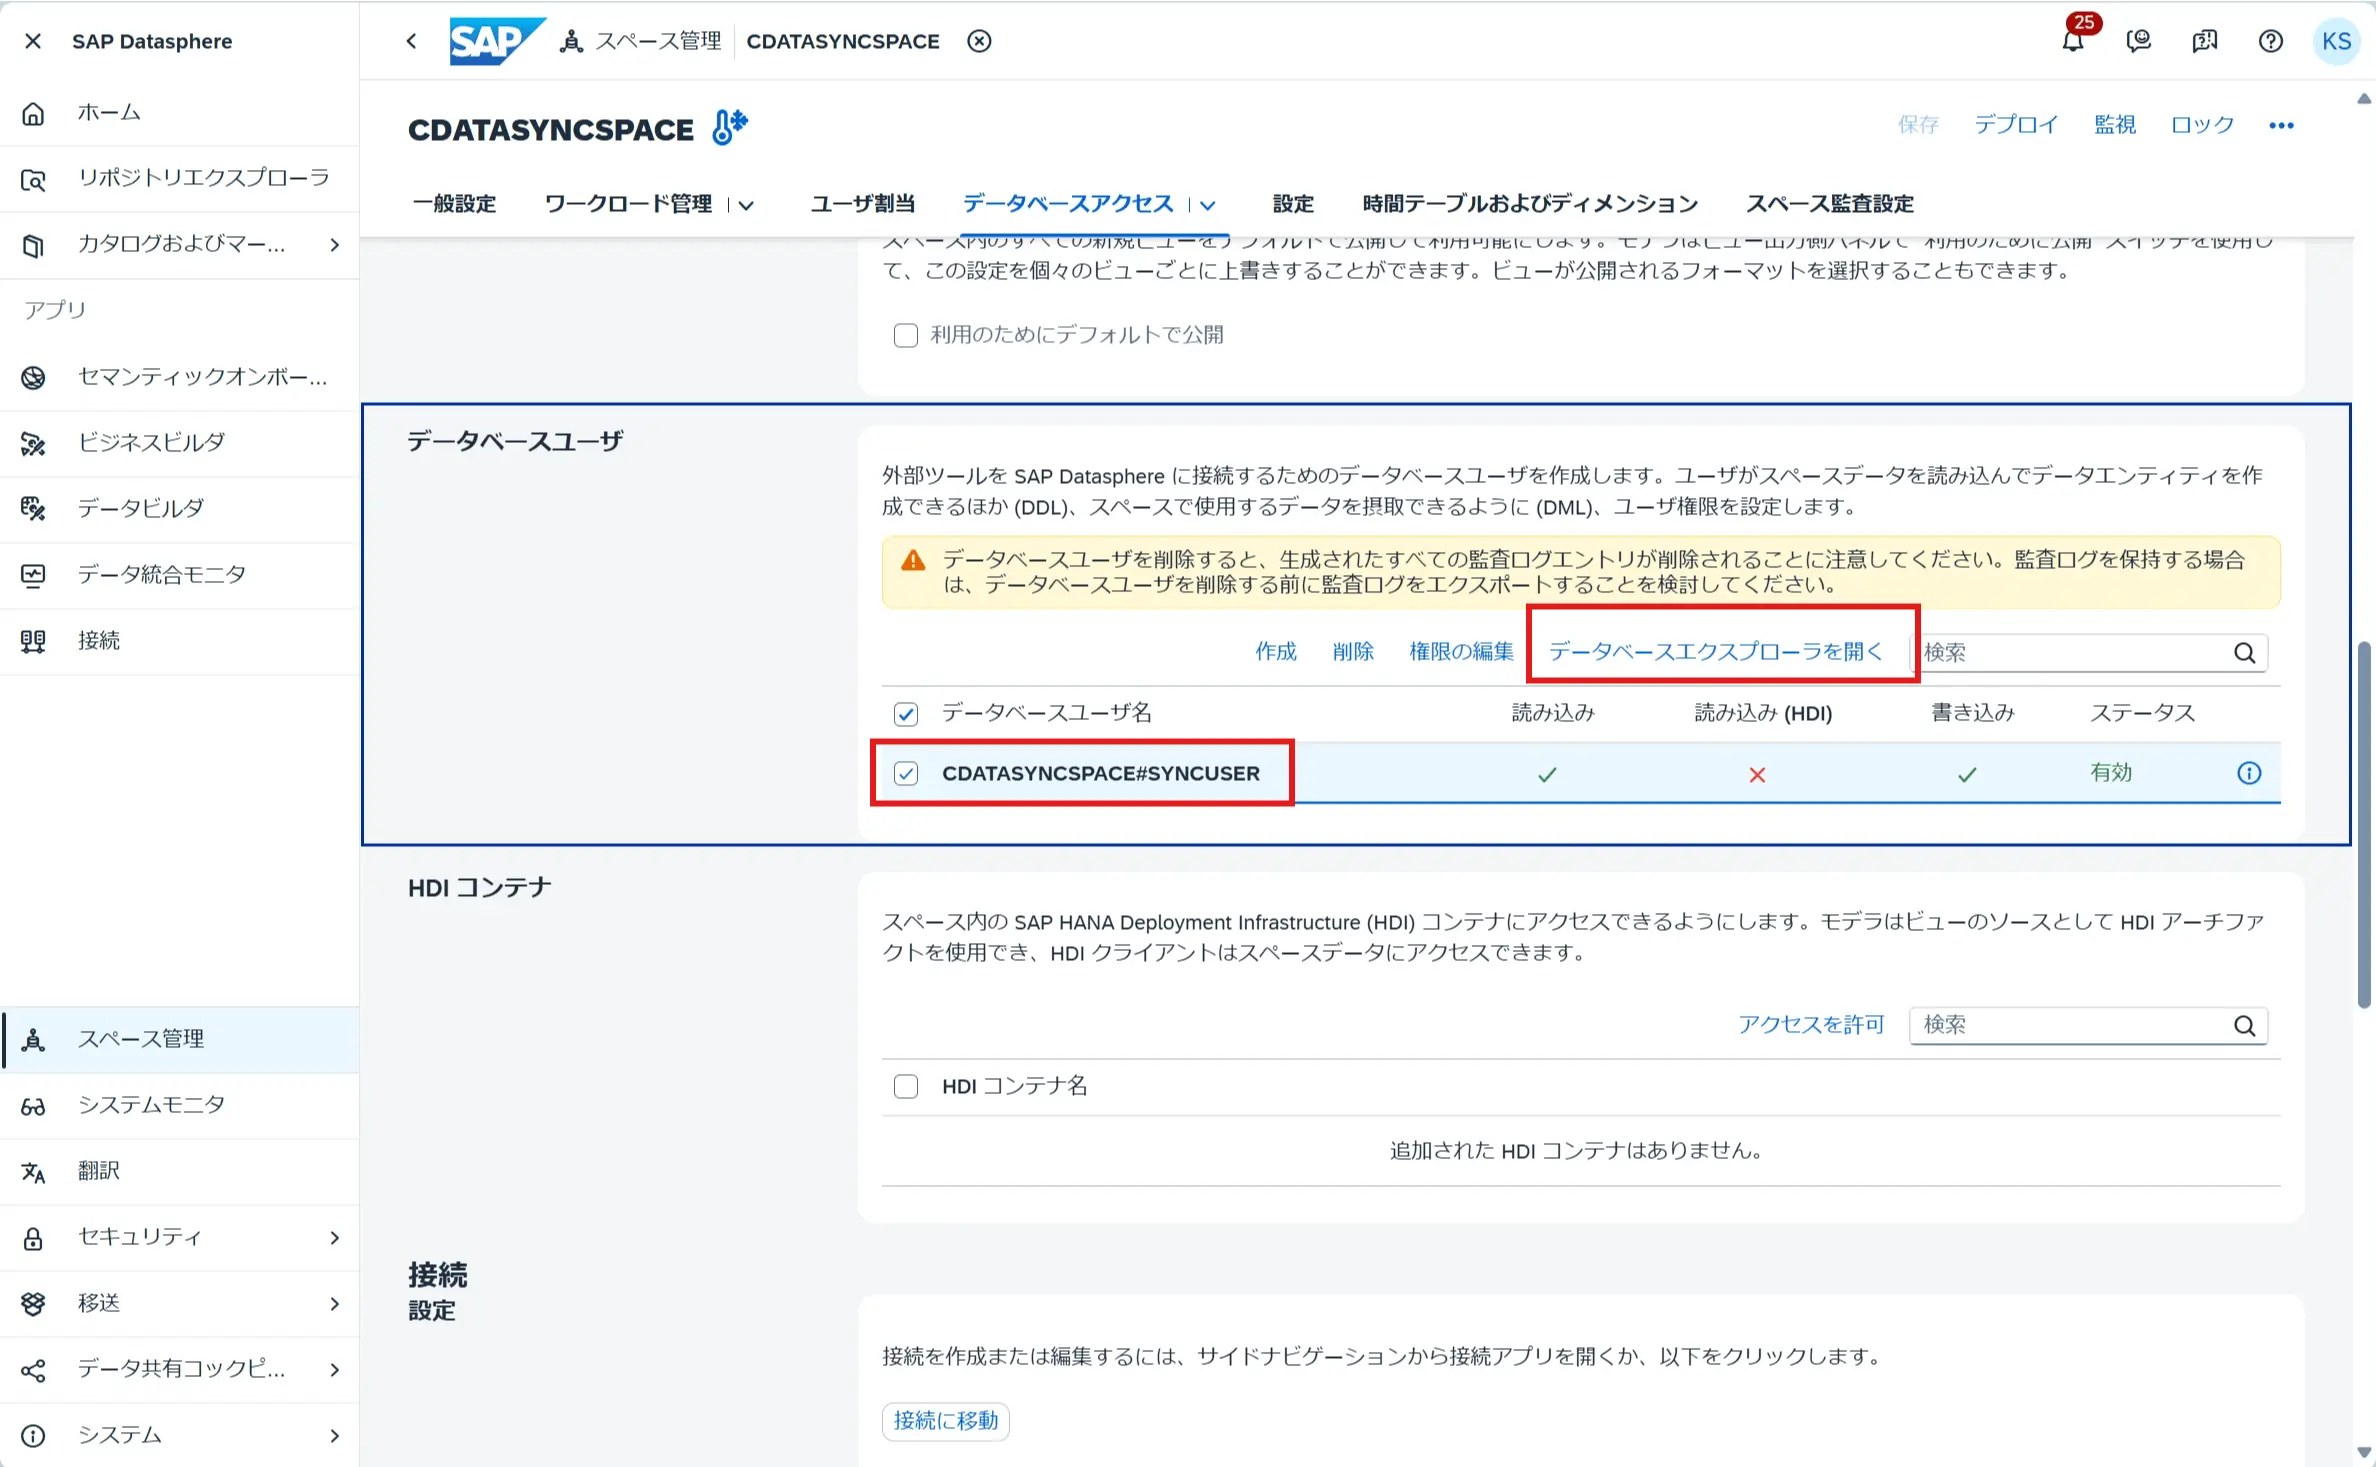This screenshot has width=2376, height=1467.
Task: Click the help question mark icon
Action: [2270, 41]
